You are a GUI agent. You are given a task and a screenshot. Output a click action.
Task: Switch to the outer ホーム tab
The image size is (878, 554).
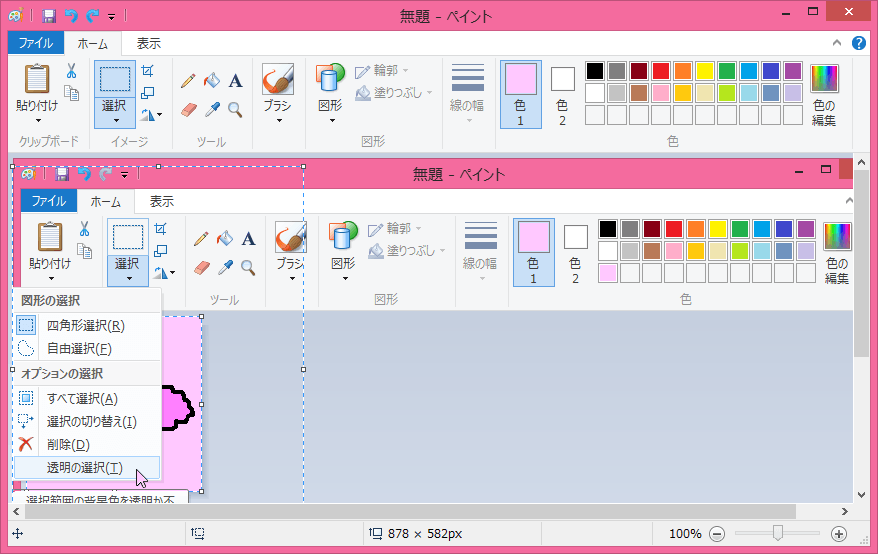pyautogui.click(x=92, y=44)
